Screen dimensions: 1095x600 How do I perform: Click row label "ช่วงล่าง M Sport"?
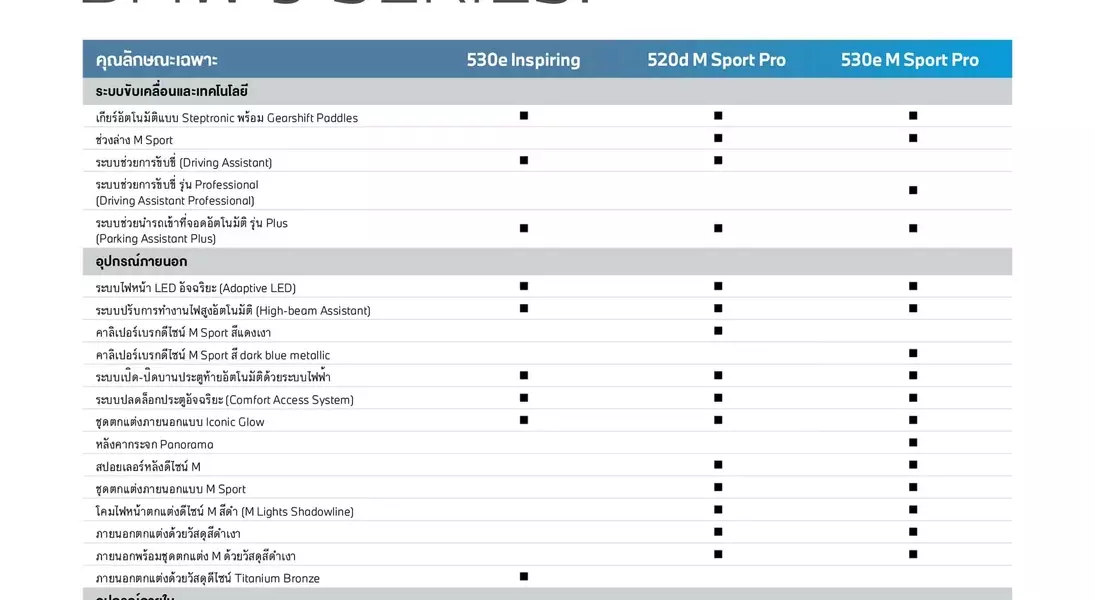point(134,140)
